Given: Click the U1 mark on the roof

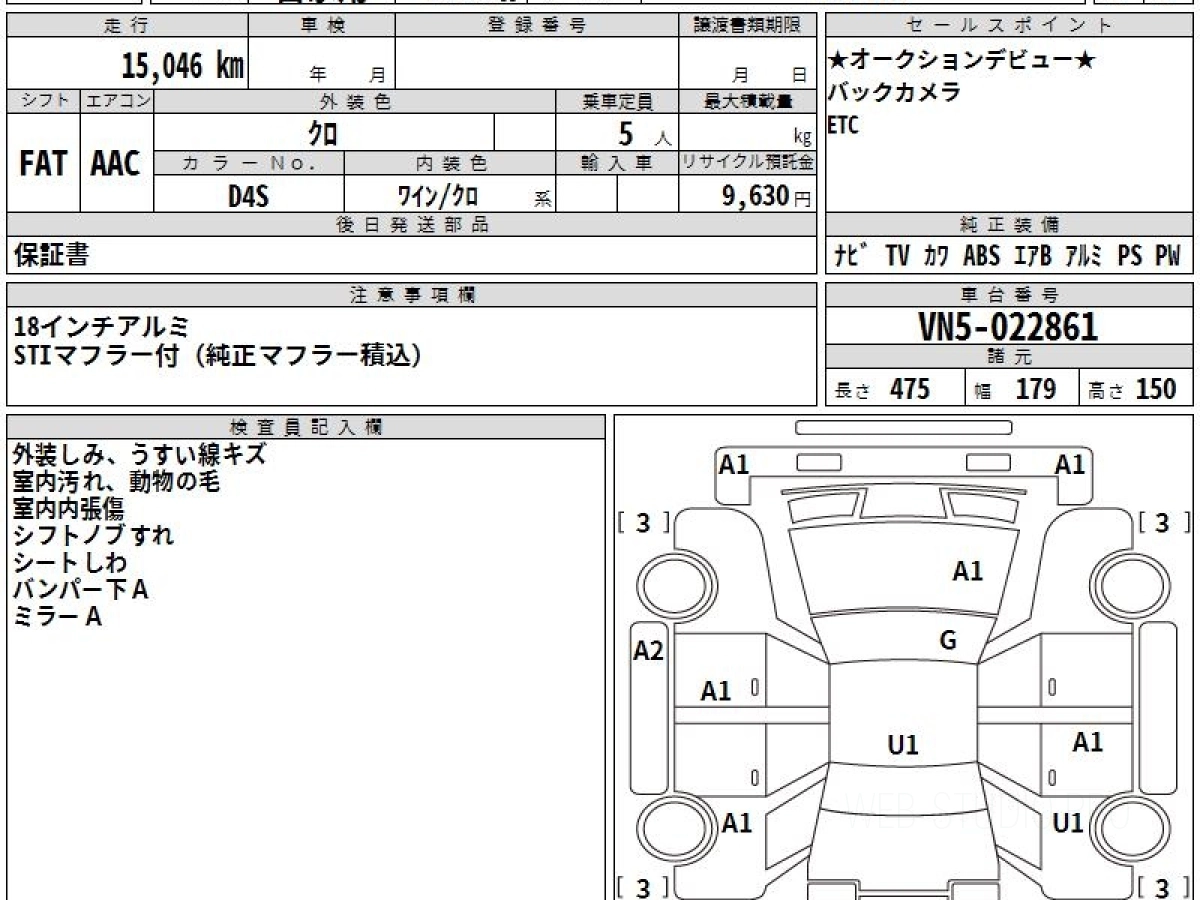Looking at the screenshot, I should coord(903,745).
